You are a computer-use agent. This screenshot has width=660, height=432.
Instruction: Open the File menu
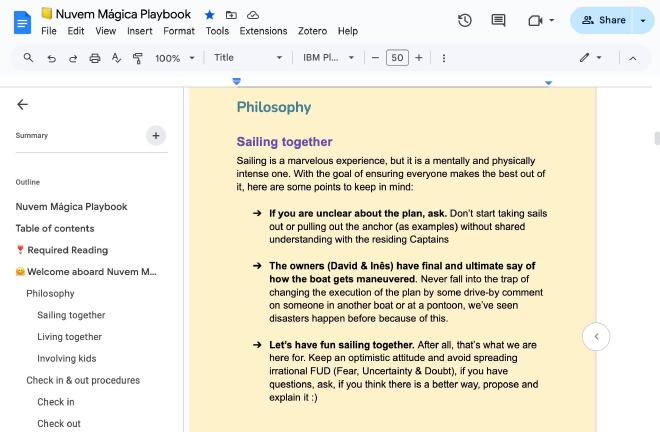tap(49, 31)
